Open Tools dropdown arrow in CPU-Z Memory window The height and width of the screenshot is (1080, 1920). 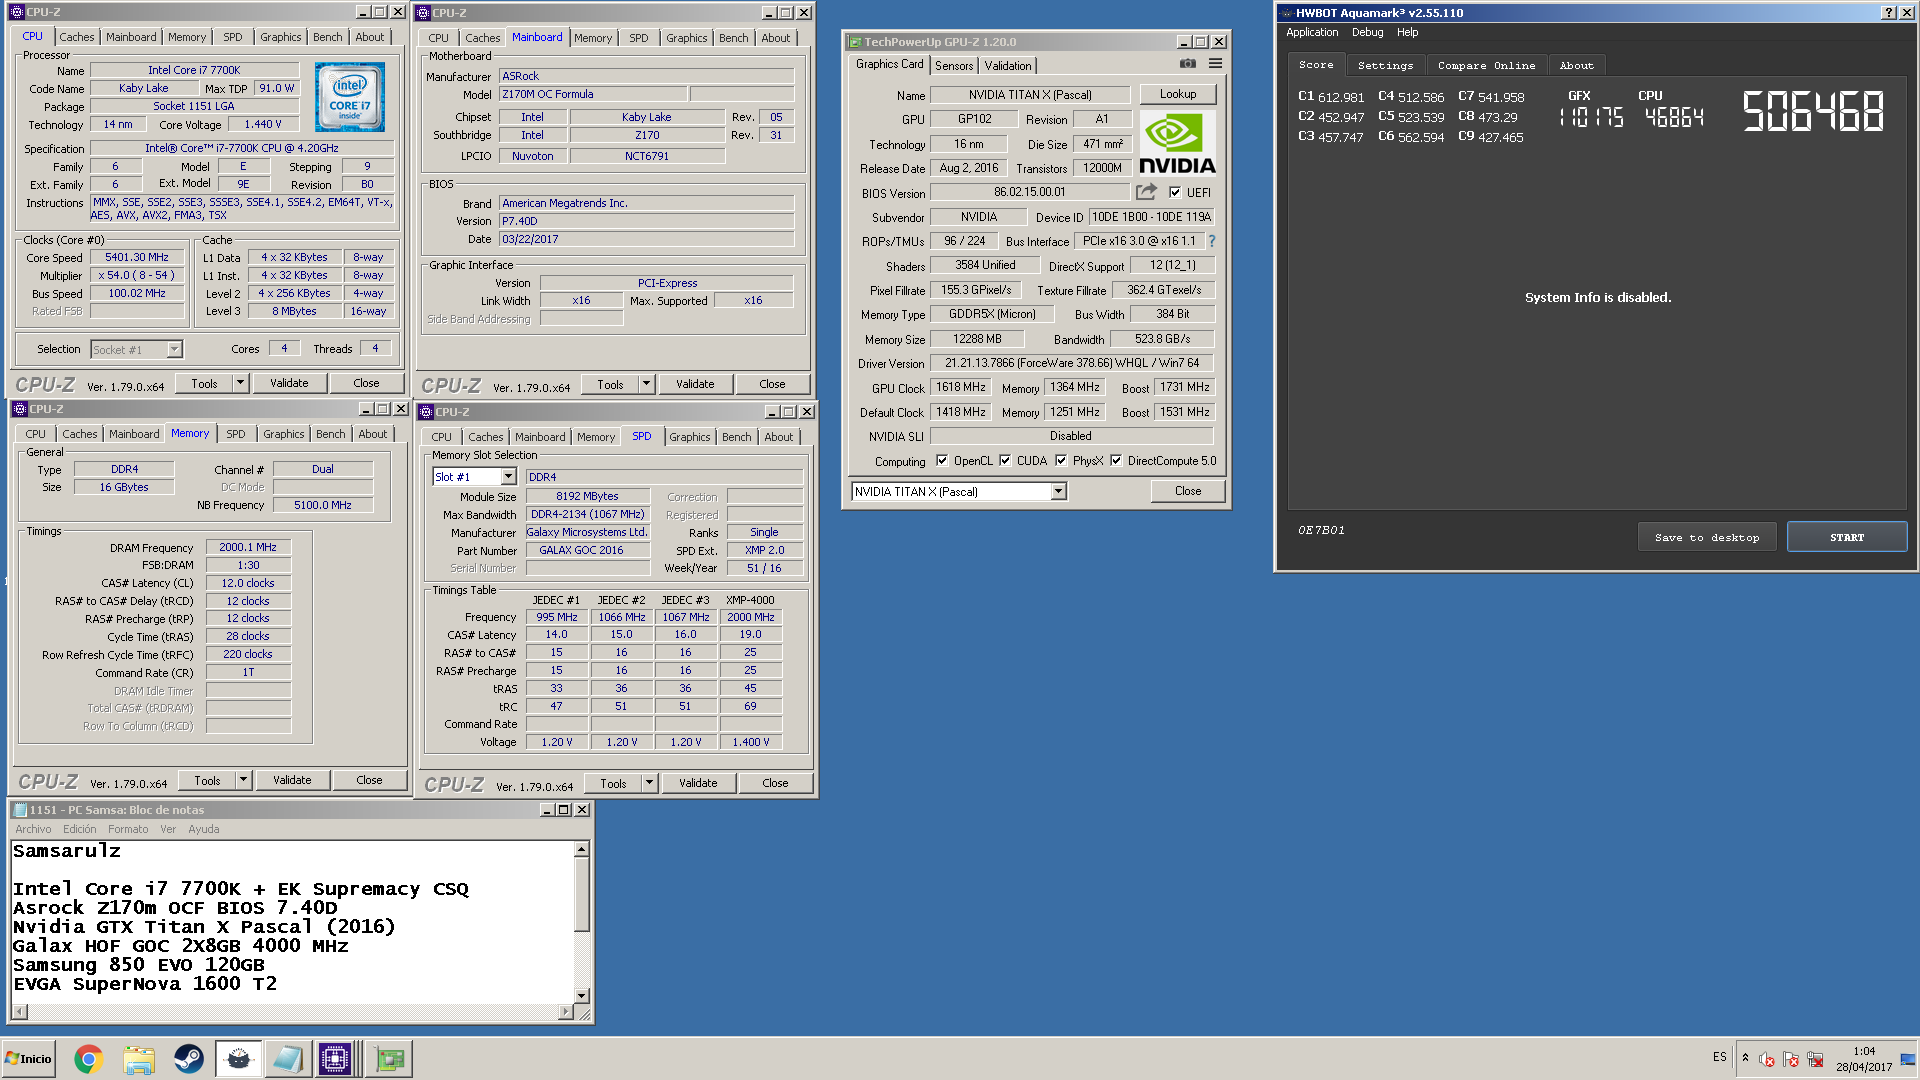pyautogui.click(x=243, y=780)
